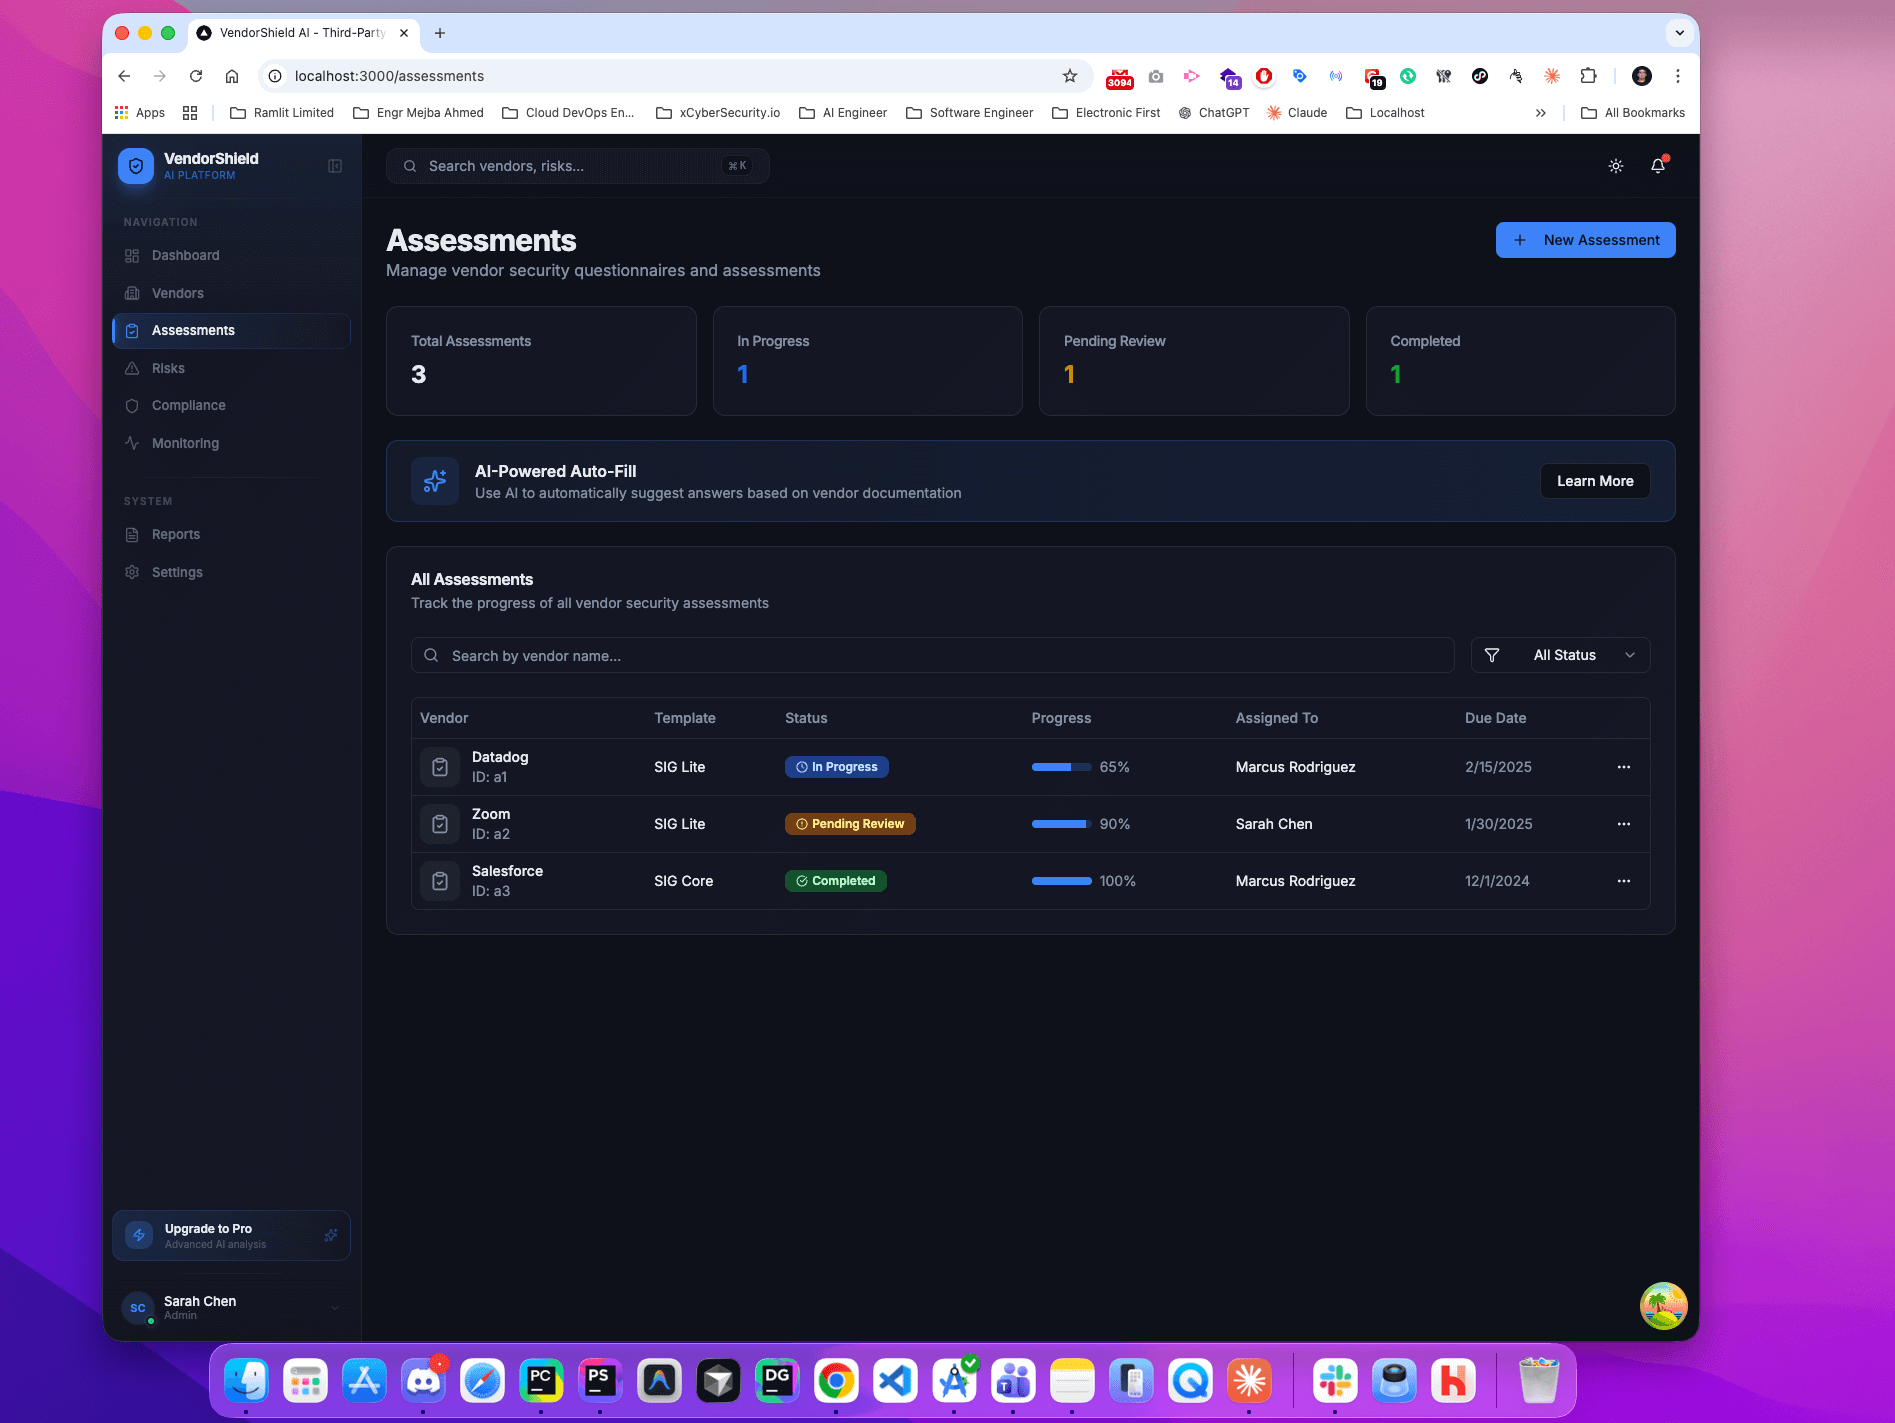1895x1423 pixels.
Task: Click the New Assessment button
Action: 1584,239
